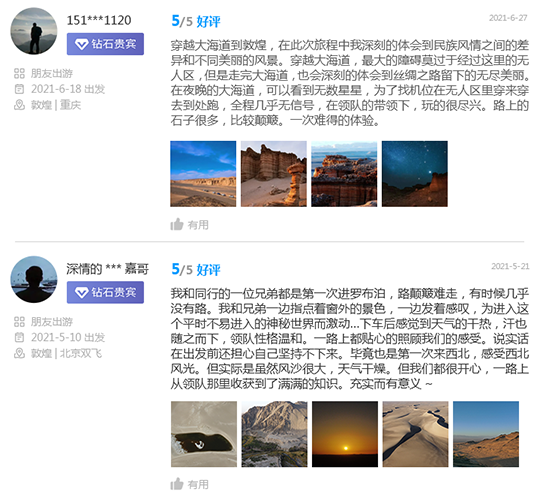Click the thumbs-up icon under the first review

point(177,224)
